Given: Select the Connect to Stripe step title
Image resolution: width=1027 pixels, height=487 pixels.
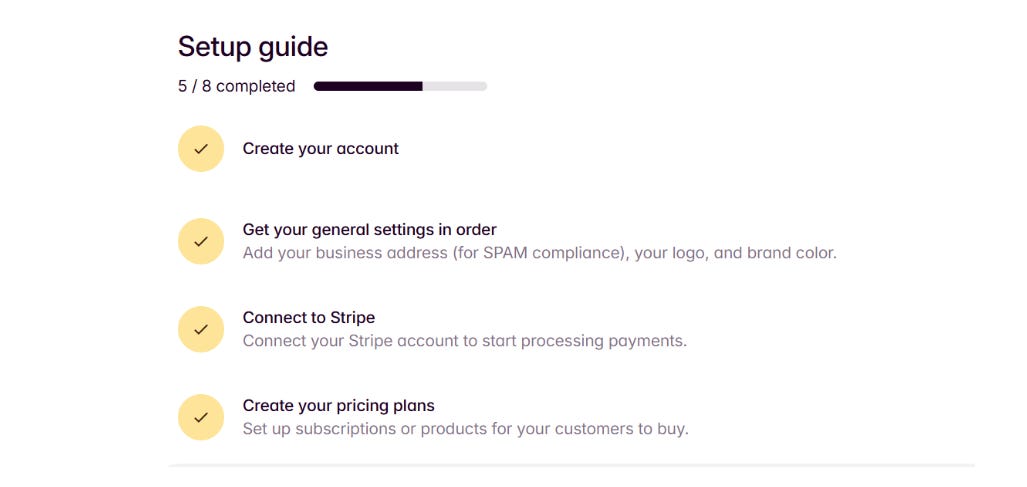Looking at the screenshot, I should [x=308, y=317].
